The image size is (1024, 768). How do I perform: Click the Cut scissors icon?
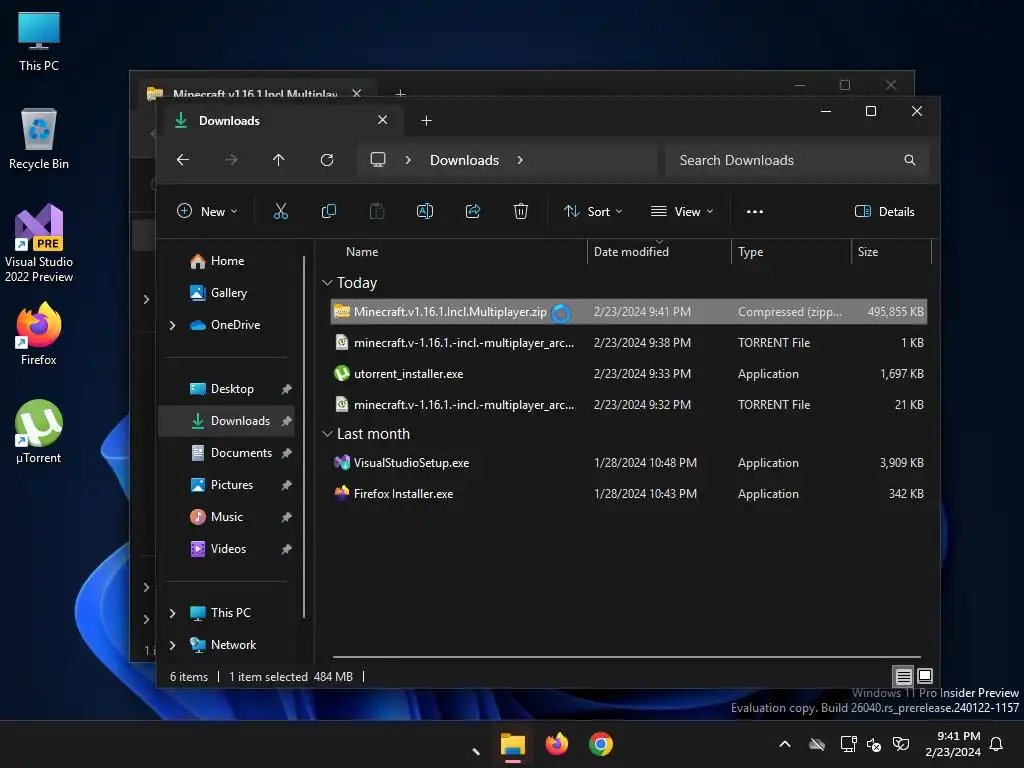point(281,211)
